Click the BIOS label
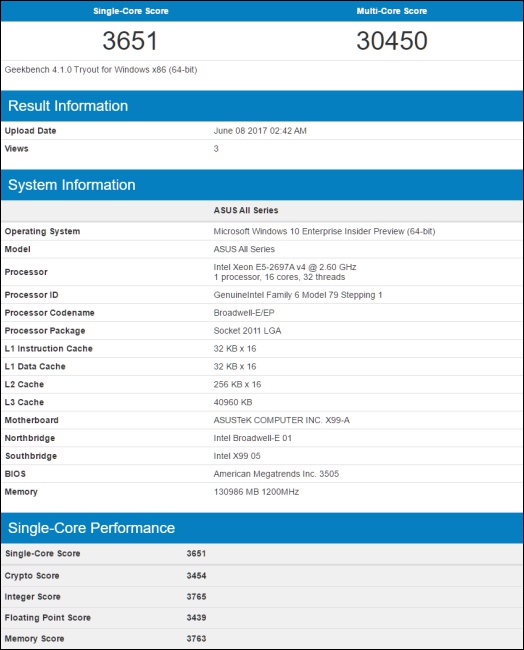The image size is (524, 650). 15,474
